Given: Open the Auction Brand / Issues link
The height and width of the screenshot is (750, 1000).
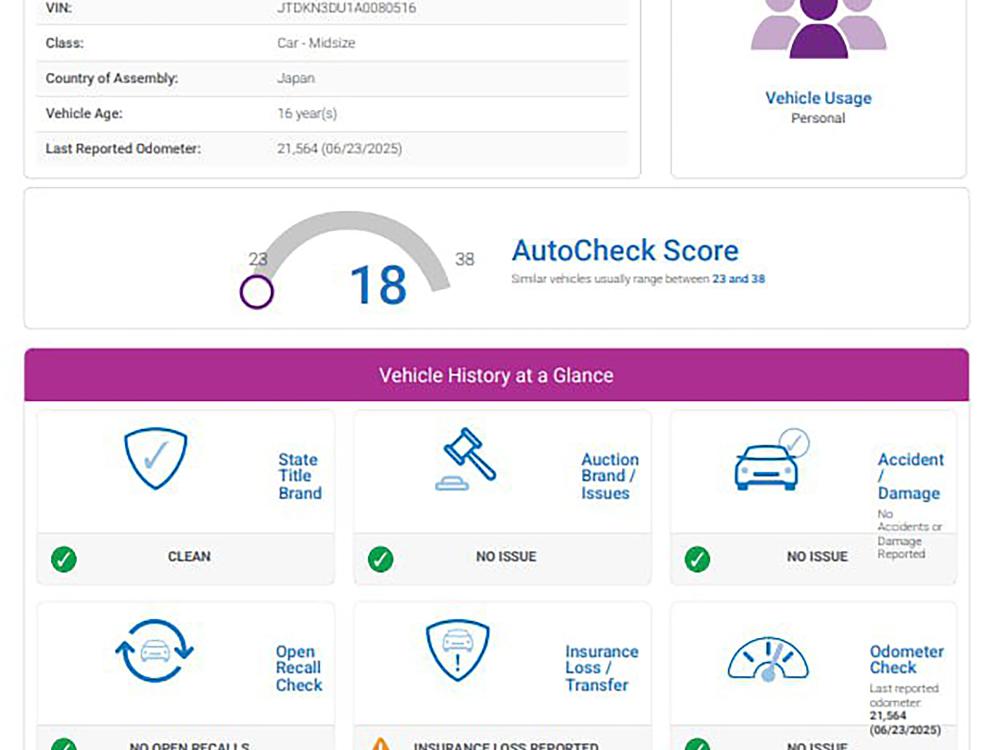Looking at the screenshot, I should (609, 476).
